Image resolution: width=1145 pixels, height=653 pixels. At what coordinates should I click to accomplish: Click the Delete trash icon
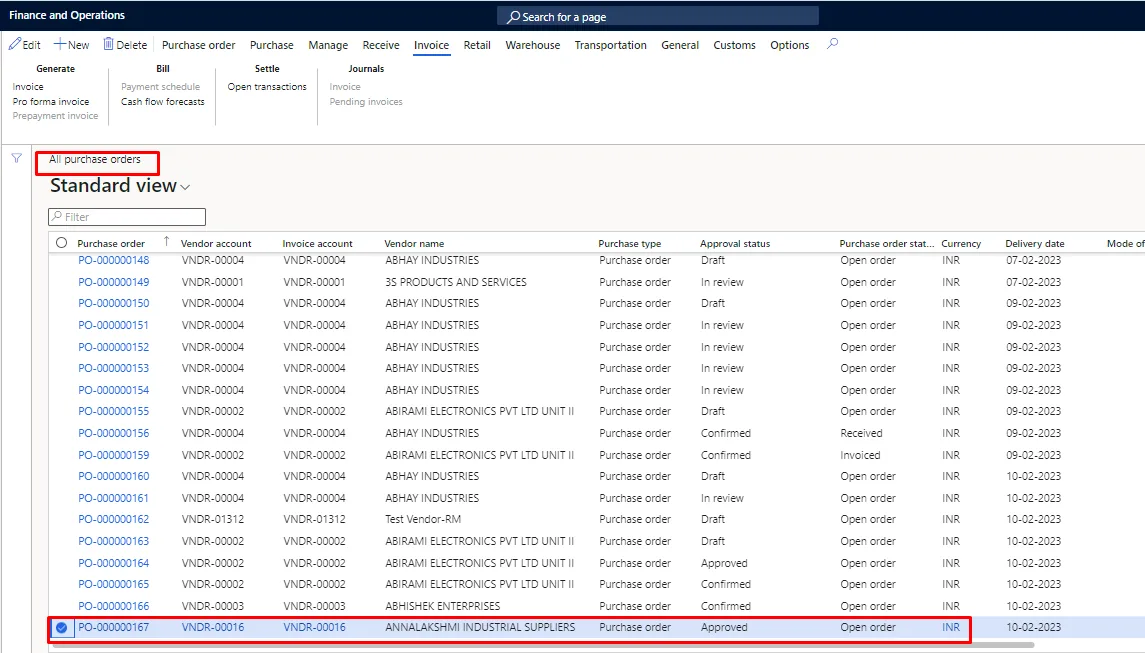click(x=108, y=45)
